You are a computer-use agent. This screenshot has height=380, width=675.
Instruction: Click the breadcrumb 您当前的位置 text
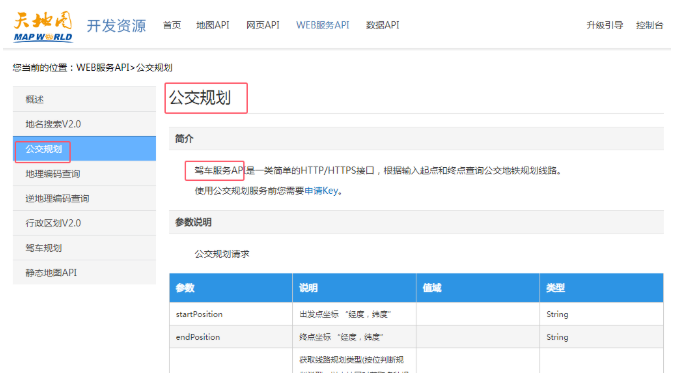[x=40, y=68]
